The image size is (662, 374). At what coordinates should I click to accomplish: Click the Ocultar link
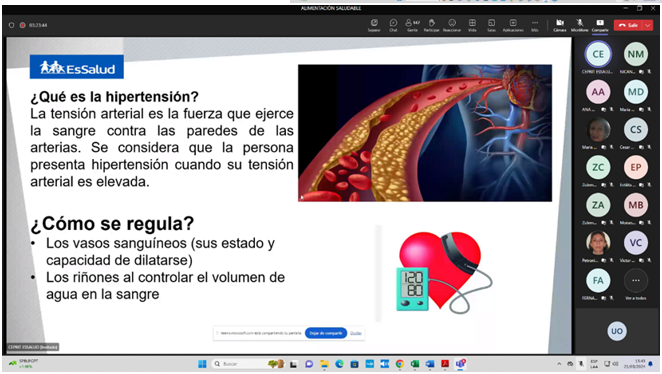pyautogui.click(x=356, y=333)
